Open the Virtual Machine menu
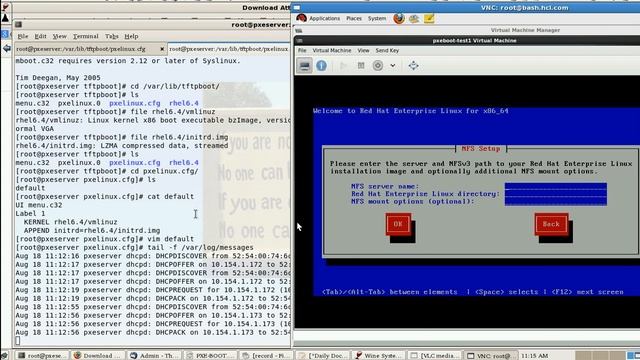640x360 pixels. [x=332, y=51]
